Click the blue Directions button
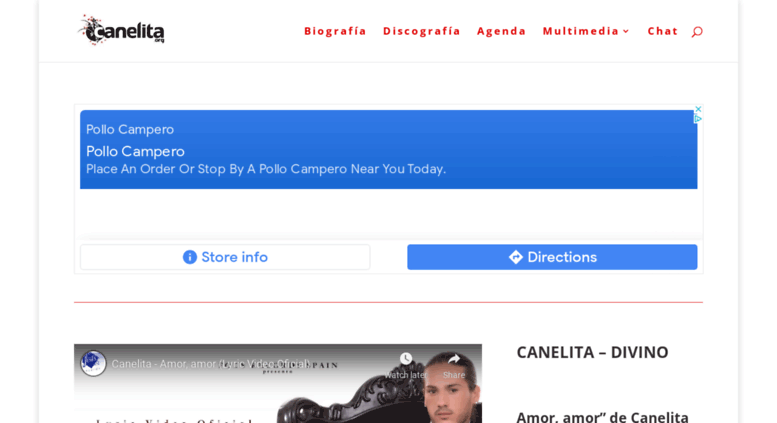Screen dimensions: 777x423 552,257
